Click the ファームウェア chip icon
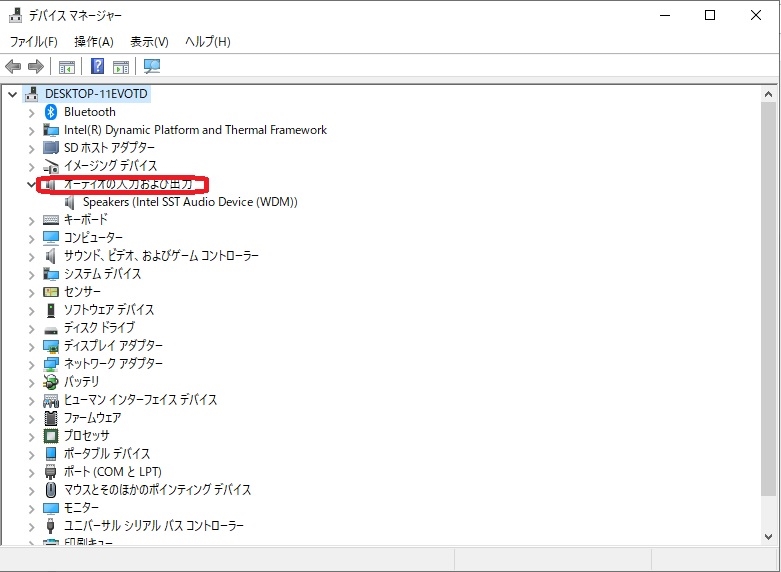 pos(51,418)
